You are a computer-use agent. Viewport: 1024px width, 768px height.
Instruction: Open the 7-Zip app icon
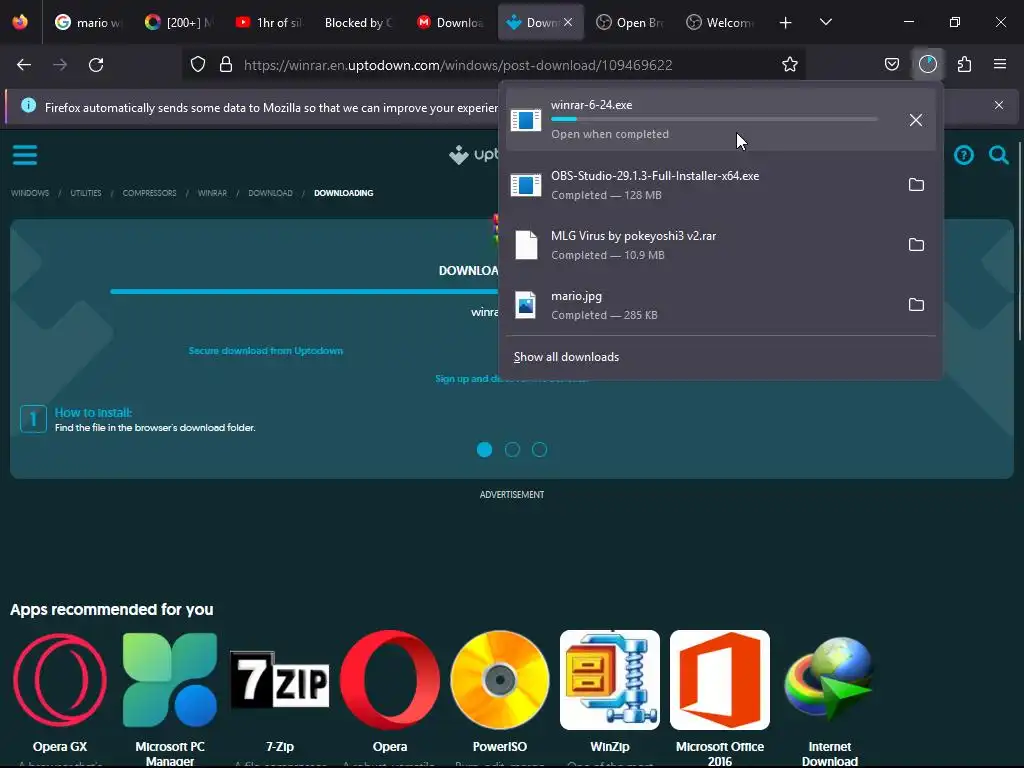tap(280, 680)
